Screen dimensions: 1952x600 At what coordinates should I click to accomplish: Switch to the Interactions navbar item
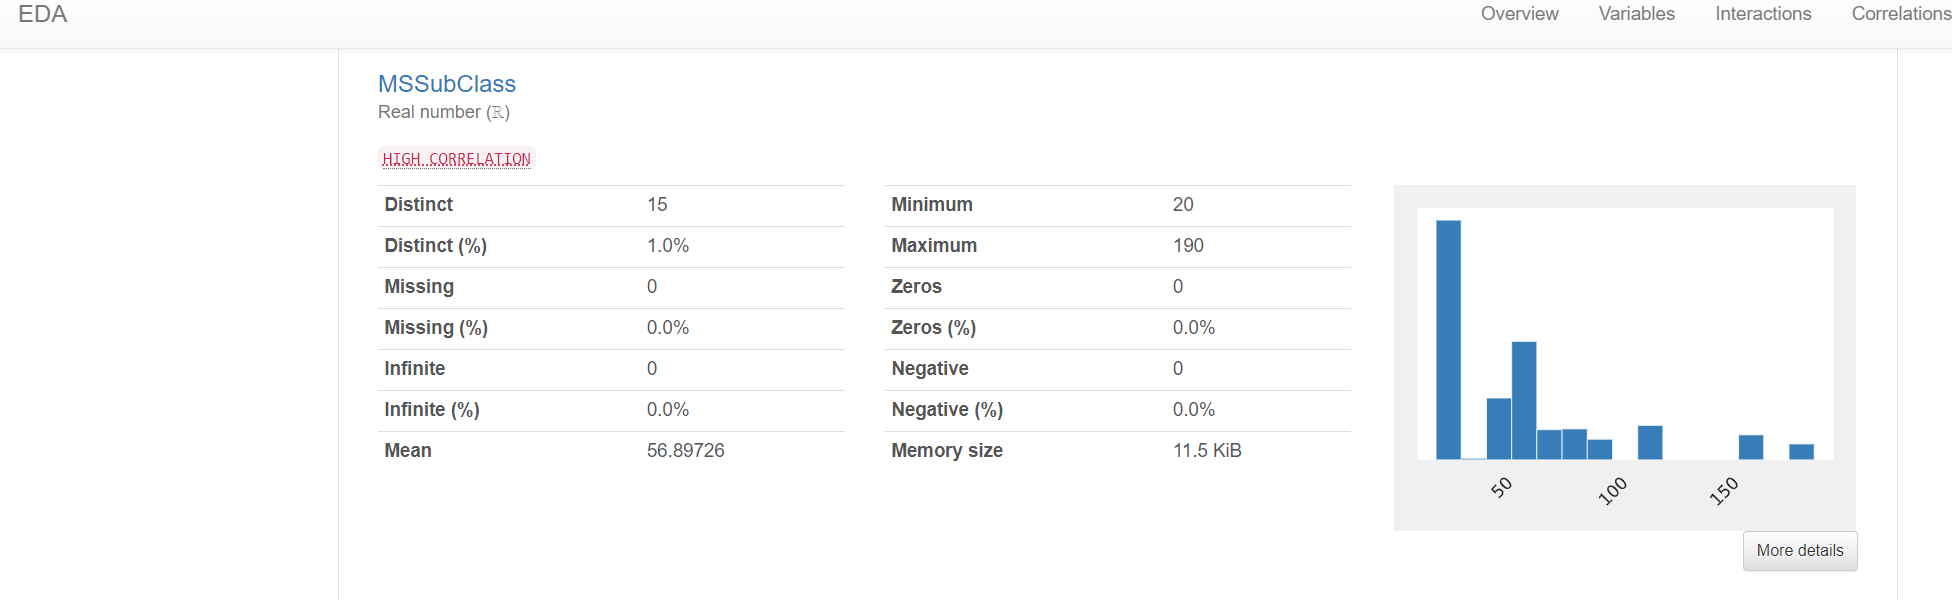pos(1763,14)
